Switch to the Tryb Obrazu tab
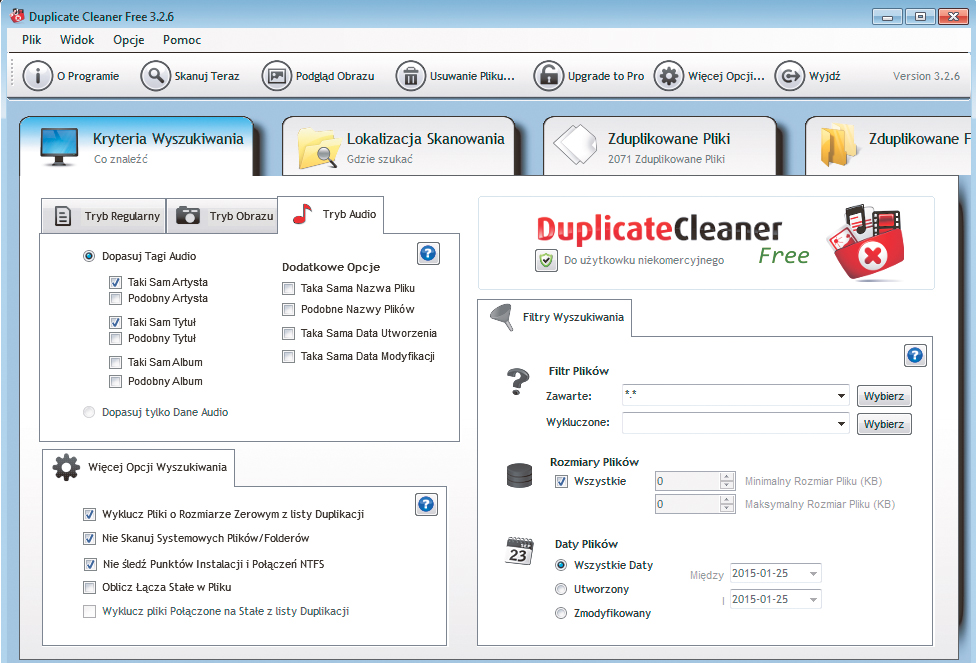The image size is (976, 663). pyautogui.click(x=223, y=216)
